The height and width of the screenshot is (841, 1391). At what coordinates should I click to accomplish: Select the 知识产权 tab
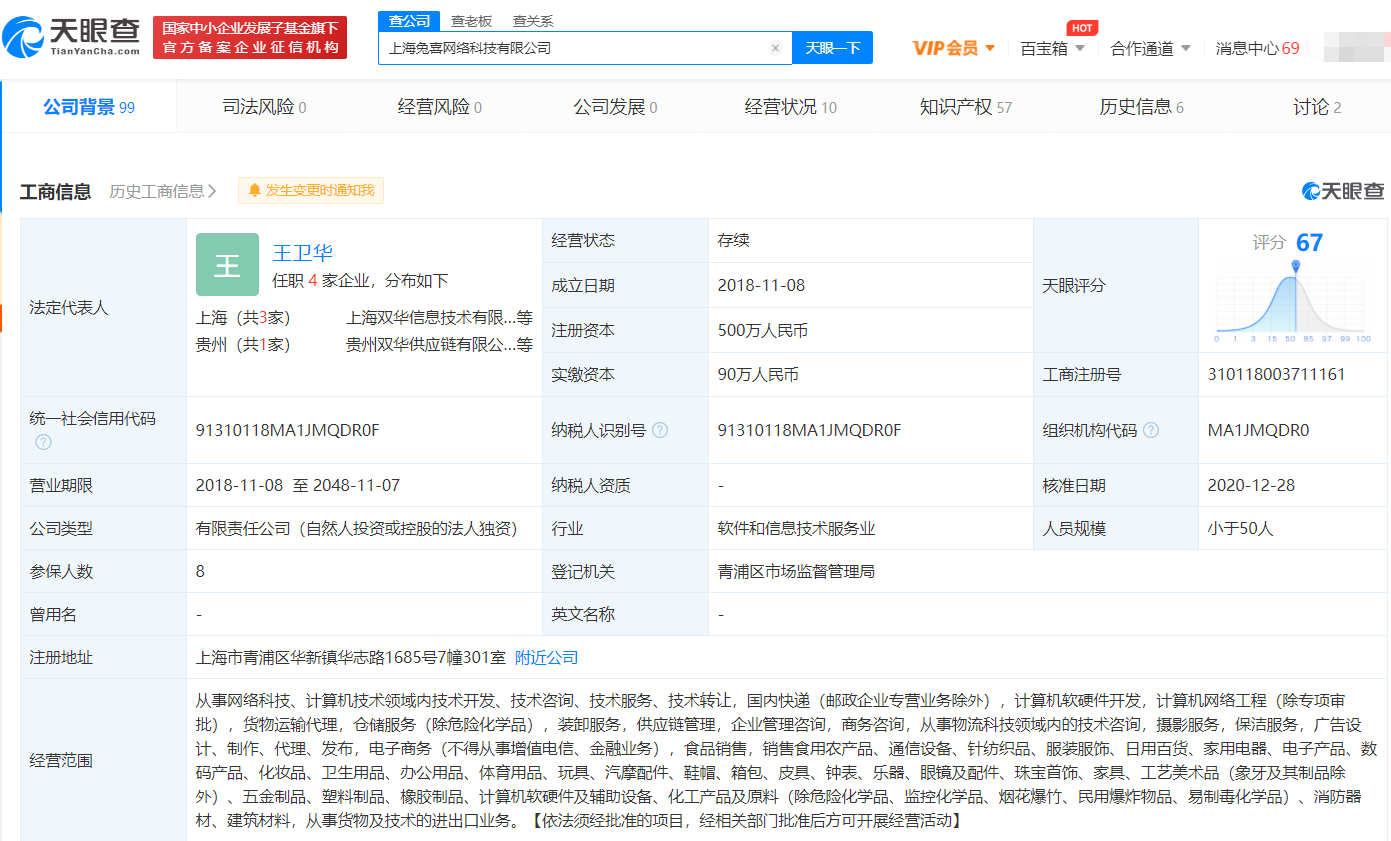tap(966, 107)
